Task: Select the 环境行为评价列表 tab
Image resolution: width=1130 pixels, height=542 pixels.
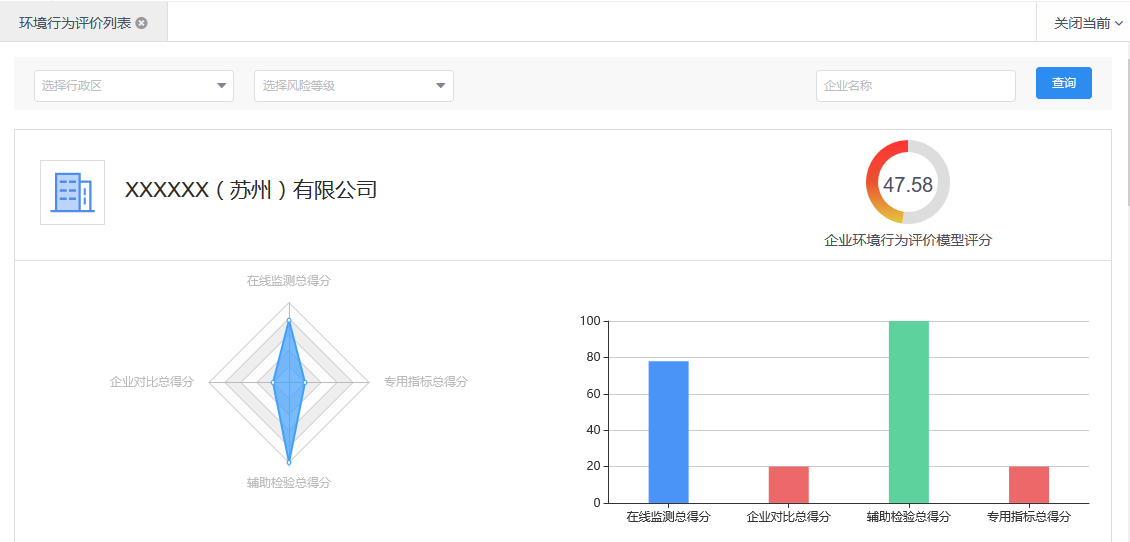Action: (75, 23)
